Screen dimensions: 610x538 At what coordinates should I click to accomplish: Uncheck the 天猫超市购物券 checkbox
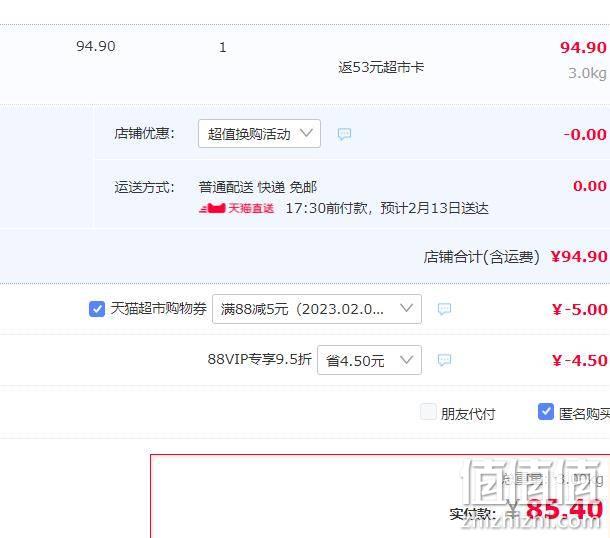pyautogui.click(x=97, y=309)
